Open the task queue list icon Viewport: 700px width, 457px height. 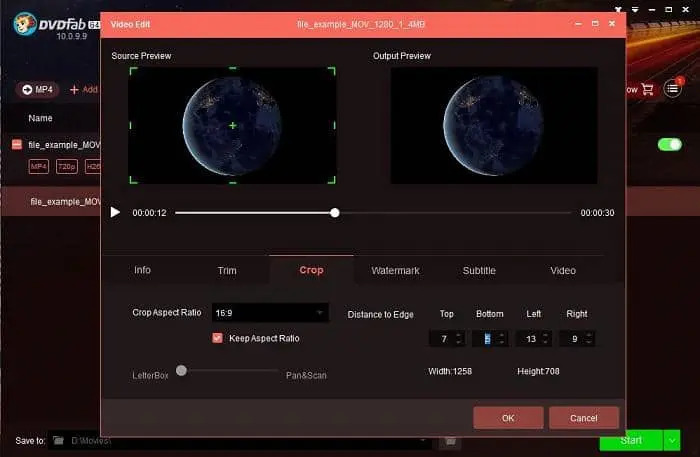[x=673, y=89]
